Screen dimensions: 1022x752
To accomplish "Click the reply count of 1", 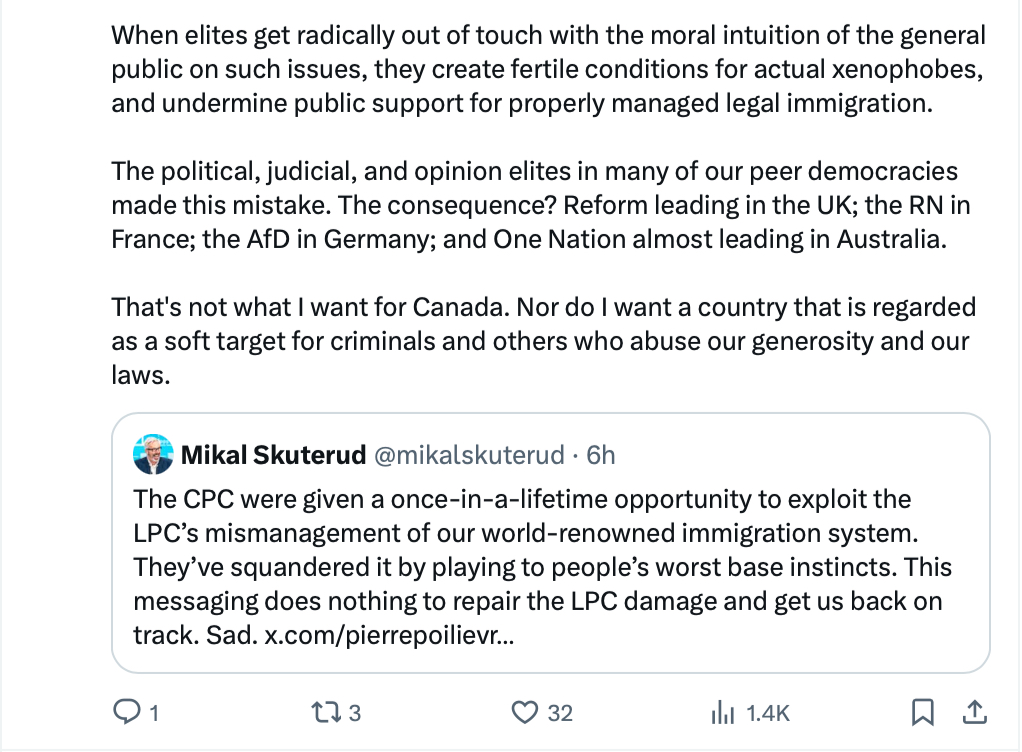I will click(153, 713).
